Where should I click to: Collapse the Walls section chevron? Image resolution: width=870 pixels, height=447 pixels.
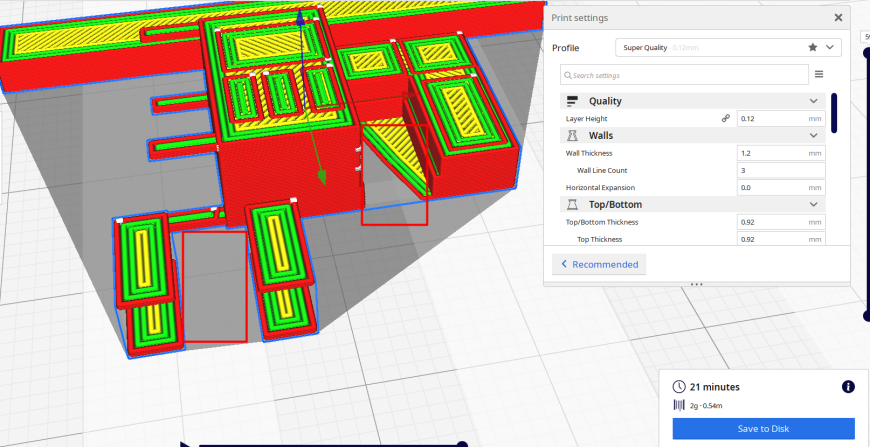813,135
